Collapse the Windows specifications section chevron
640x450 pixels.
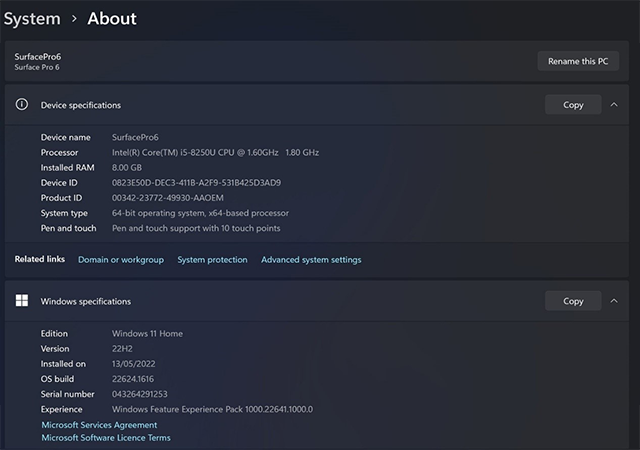pyautogui.click(x=614, y=301)
